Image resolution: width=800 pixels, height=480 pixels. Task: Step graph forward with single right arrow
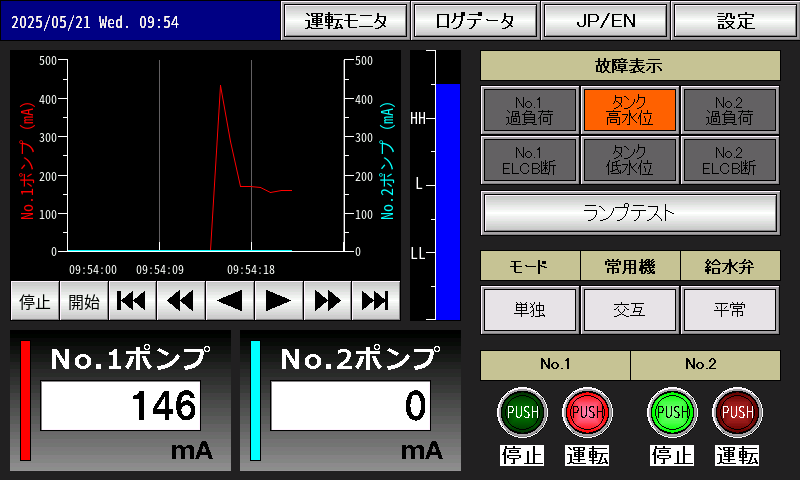pos(279,301)
